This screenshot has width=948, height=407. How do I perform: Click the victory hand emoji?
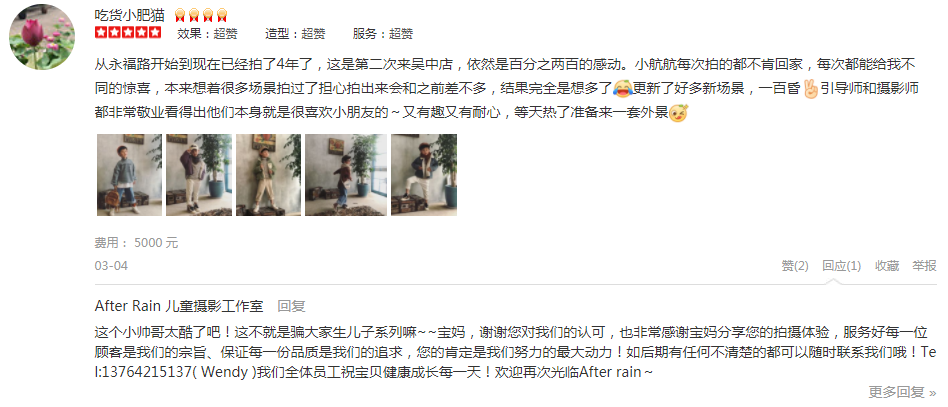(810, 88)
